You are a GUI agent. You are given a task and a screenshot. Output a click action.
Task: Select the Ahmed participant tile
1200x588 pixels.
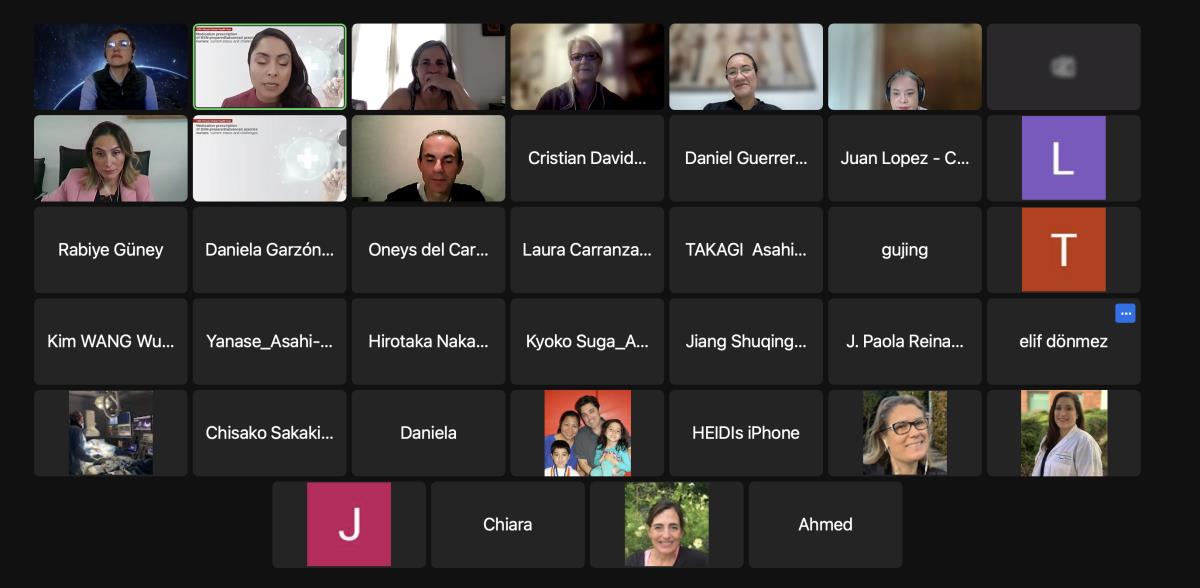(826, 524)
